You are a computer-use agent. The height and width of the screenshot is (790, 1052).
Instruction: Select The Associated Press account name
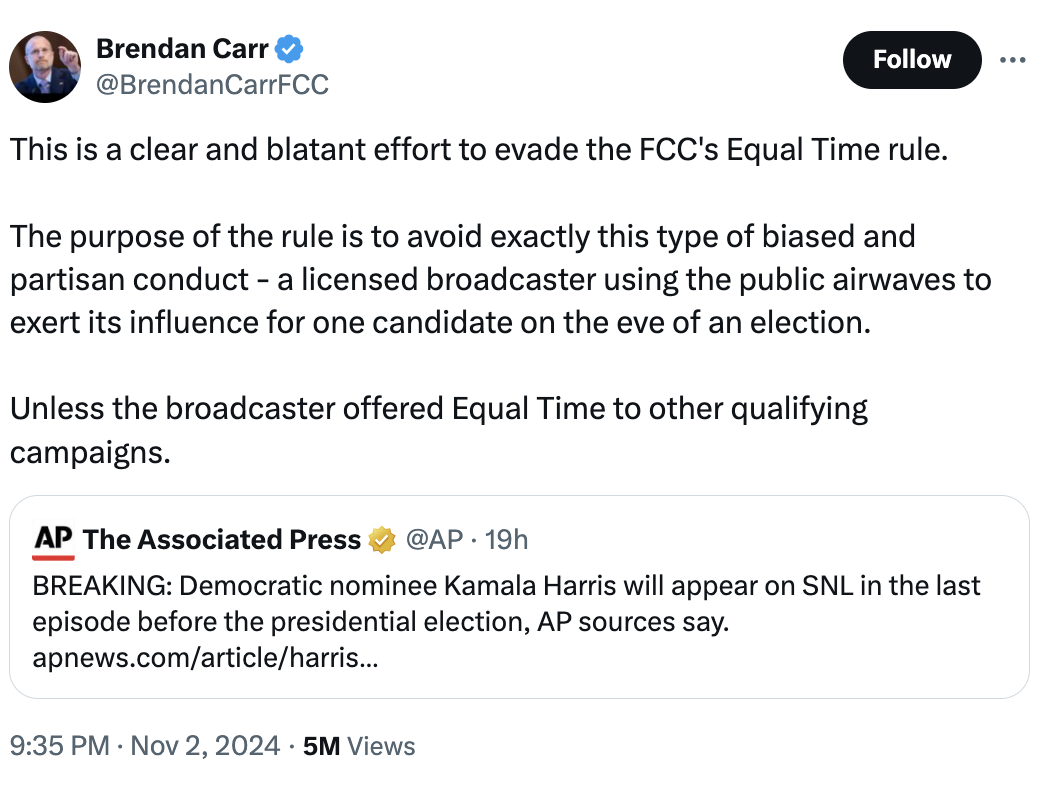click(222, 540)
